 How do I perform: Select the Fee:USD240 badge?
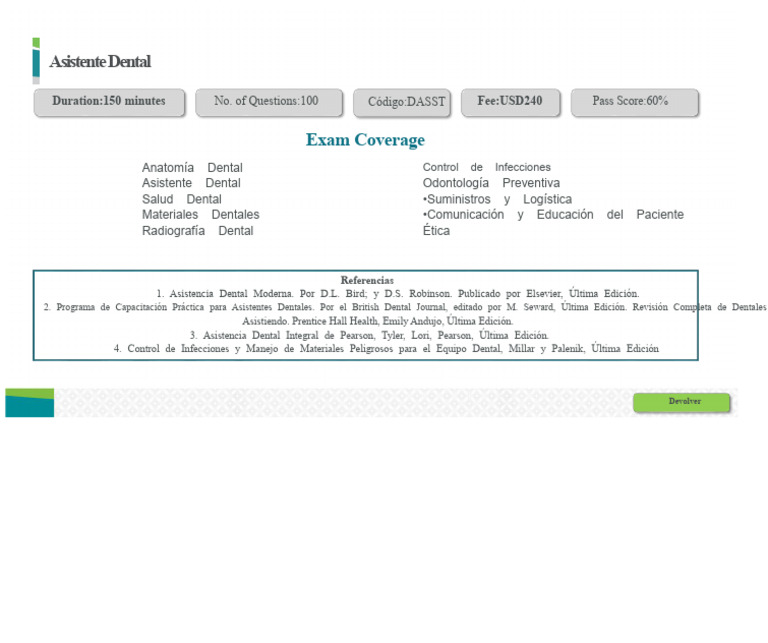click(x=510, y=102)
